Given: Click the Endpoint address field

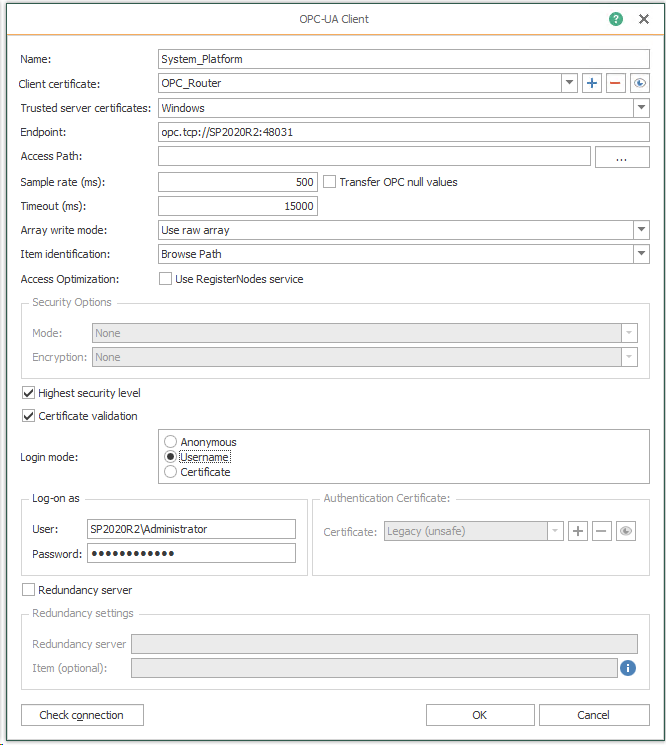Looking at the screenshot, I should click(x=404, y=132).
